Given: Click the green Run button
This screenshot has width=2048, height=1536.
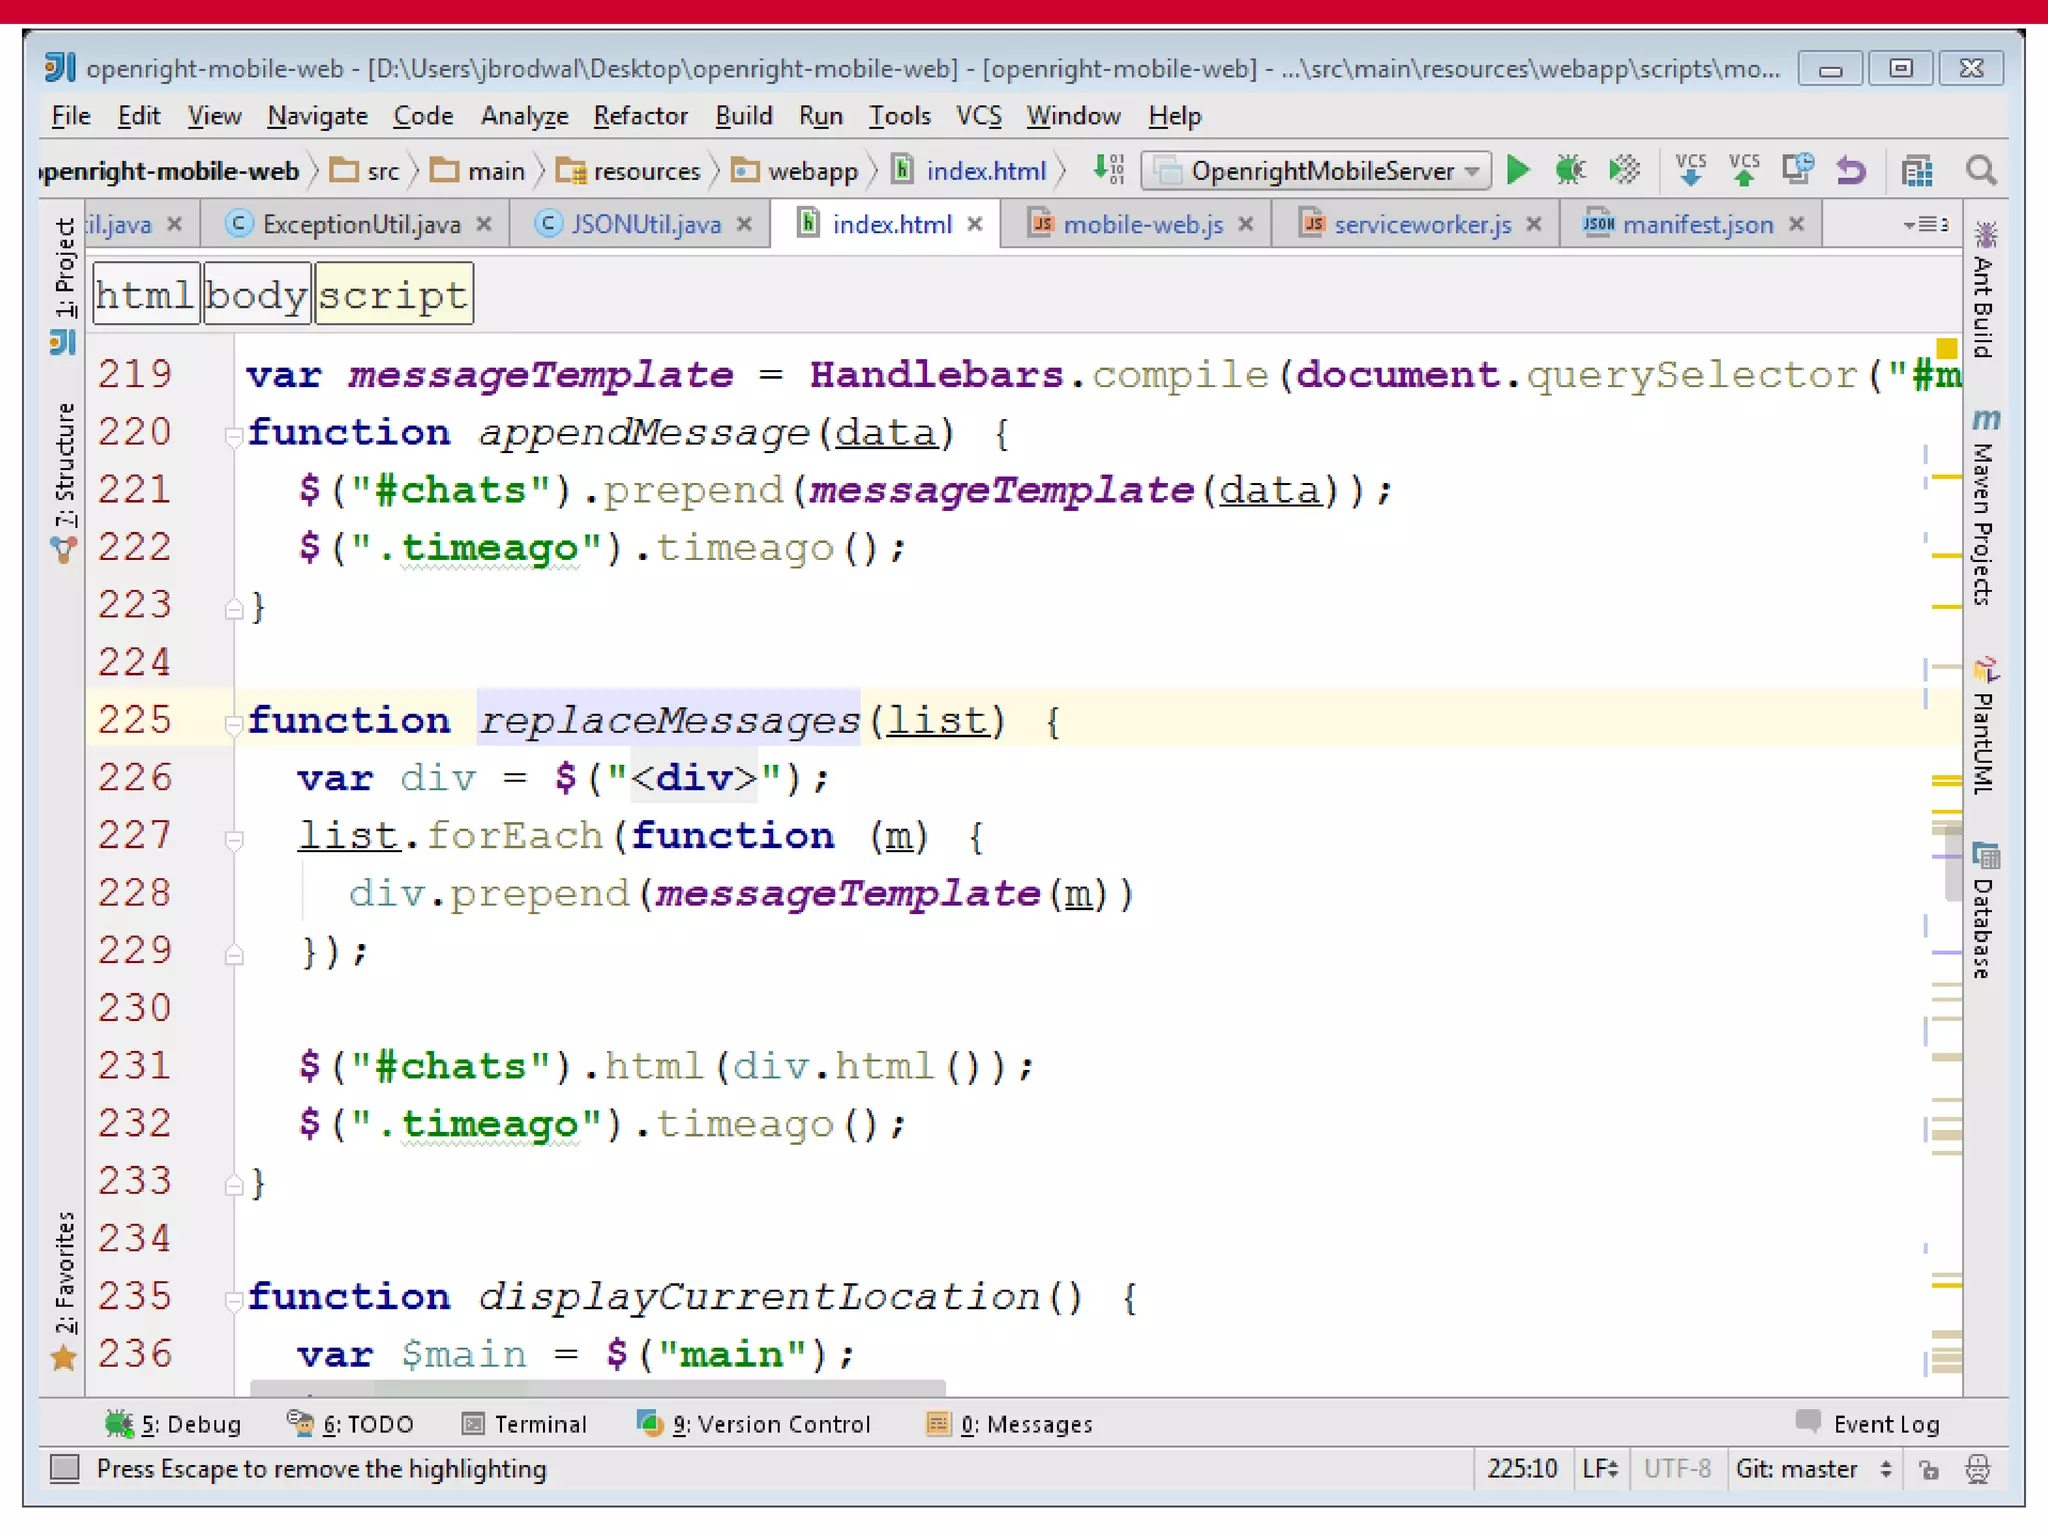Looking at the screenshot, I should click(x=1518, y=171).
